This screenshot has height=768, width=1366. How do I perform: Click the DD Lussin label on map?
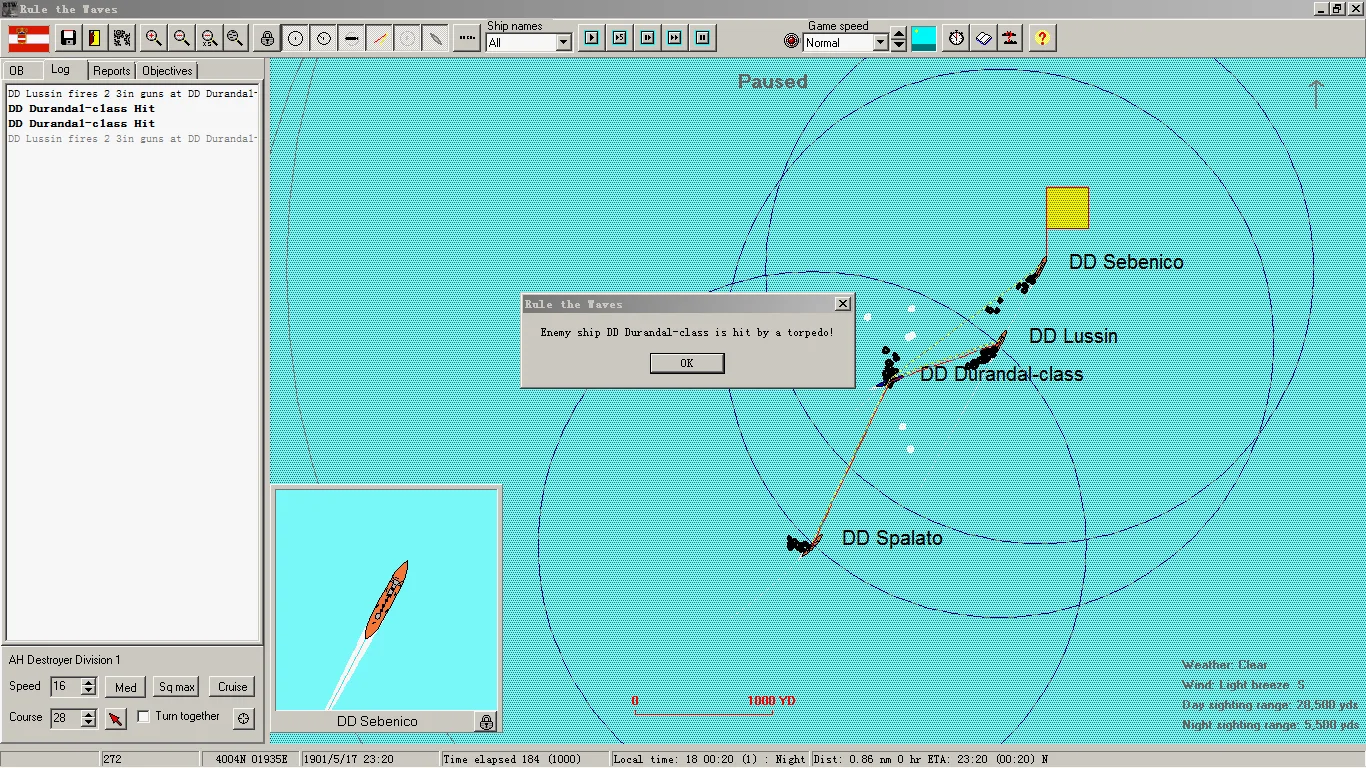coord(1073,336)
